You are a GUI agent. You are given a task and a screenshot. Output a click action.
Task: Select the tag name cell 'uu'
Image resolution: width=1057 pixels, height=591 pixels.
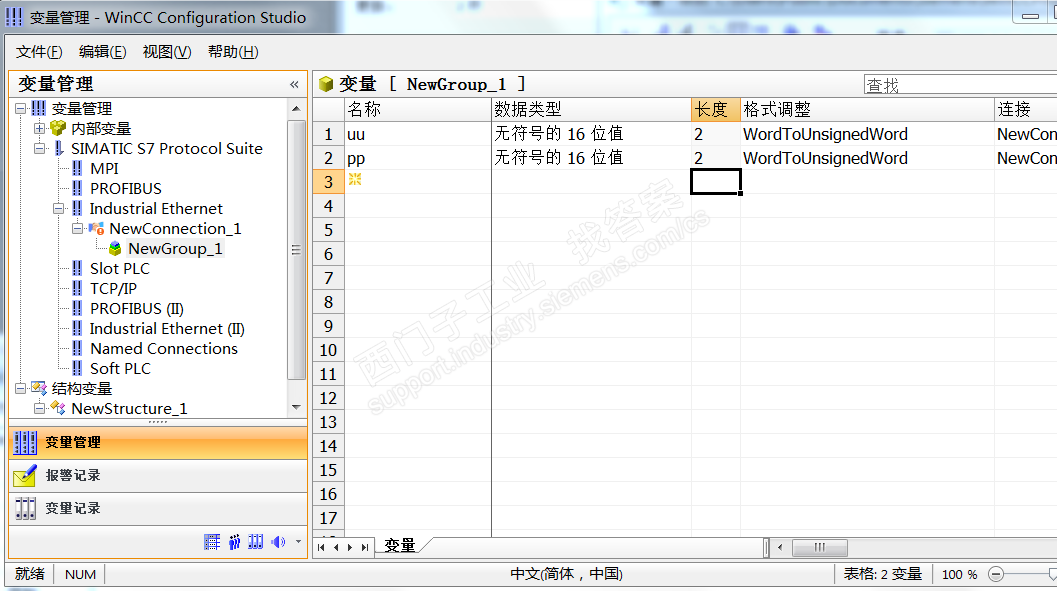click(418, 134)
